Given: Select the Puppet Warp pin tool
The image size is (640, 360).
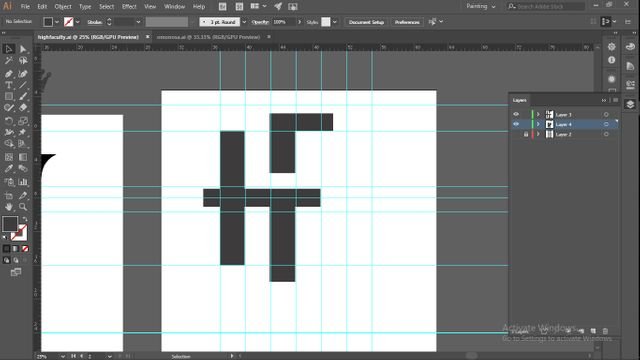Looking at the screenshot, I should click(23, 132).
